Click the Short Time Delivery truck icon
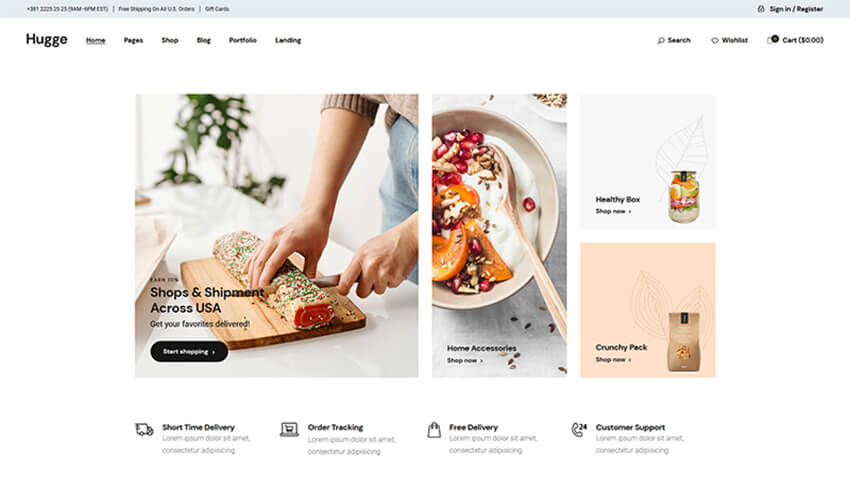The height and width of the screenshot is (490, 850). pyautogui.click(x=144, y=430)
